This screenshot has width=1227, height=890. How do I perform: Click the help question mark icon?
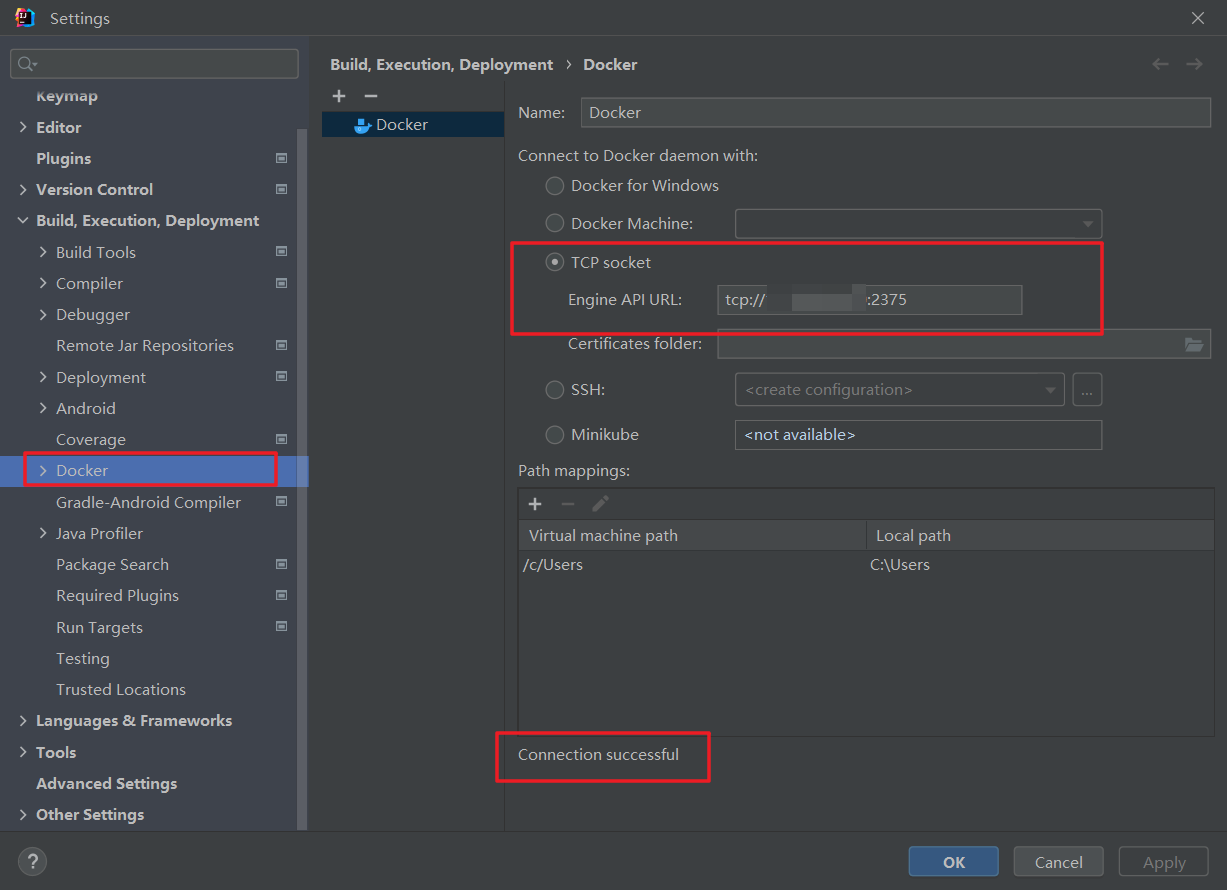click(32, 861)
